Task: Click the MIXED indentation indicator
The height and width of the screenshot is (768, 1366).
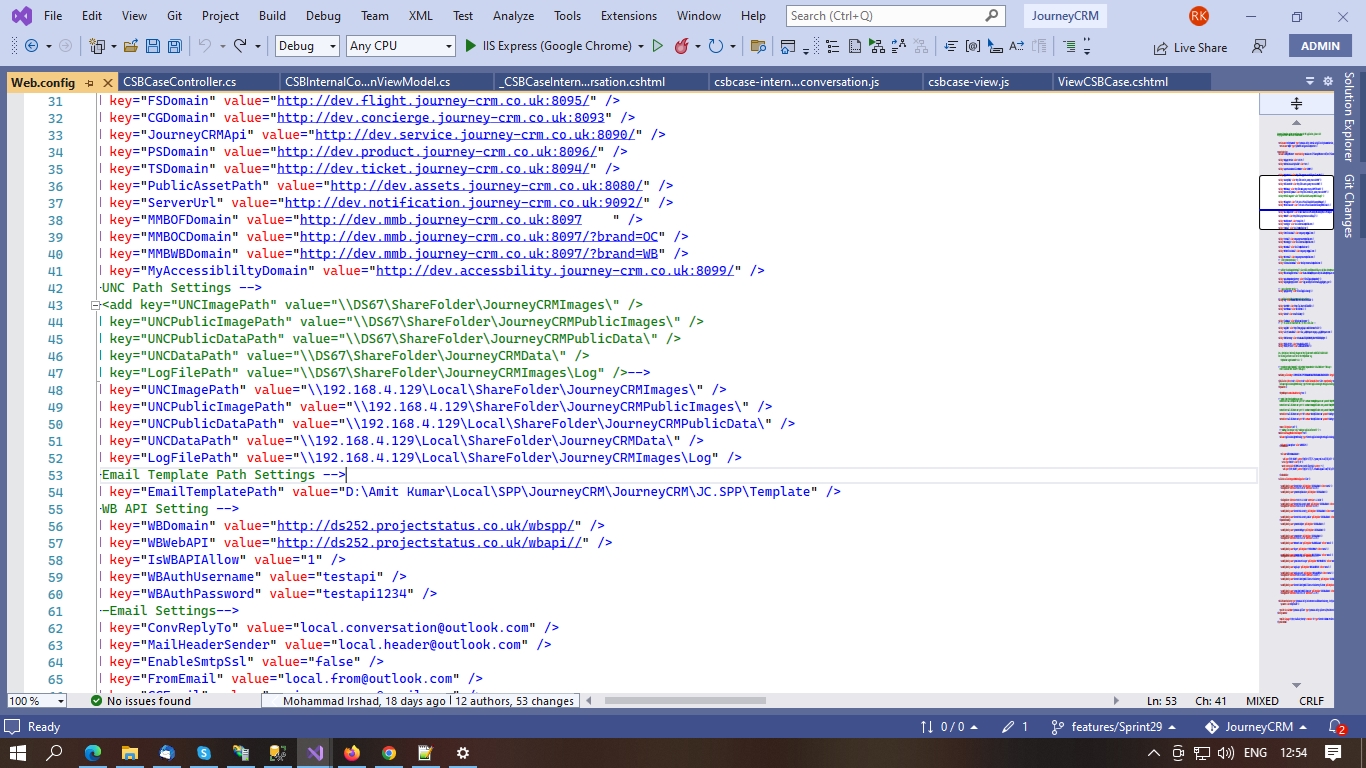Action: (1262, 701)
